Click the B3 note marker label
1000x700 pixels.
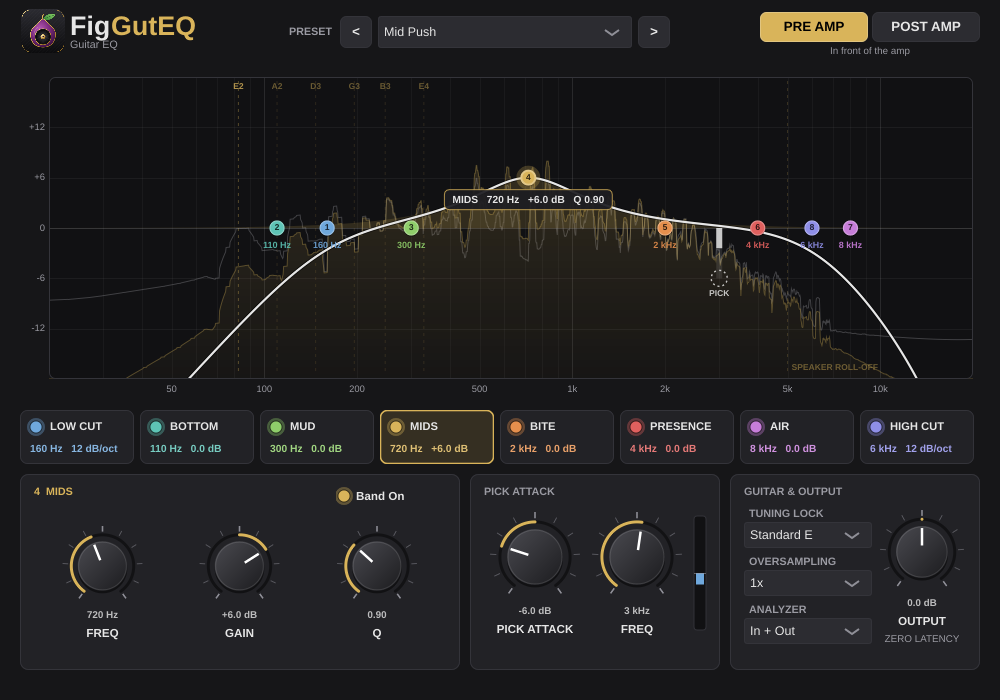[x=385, y=86]
